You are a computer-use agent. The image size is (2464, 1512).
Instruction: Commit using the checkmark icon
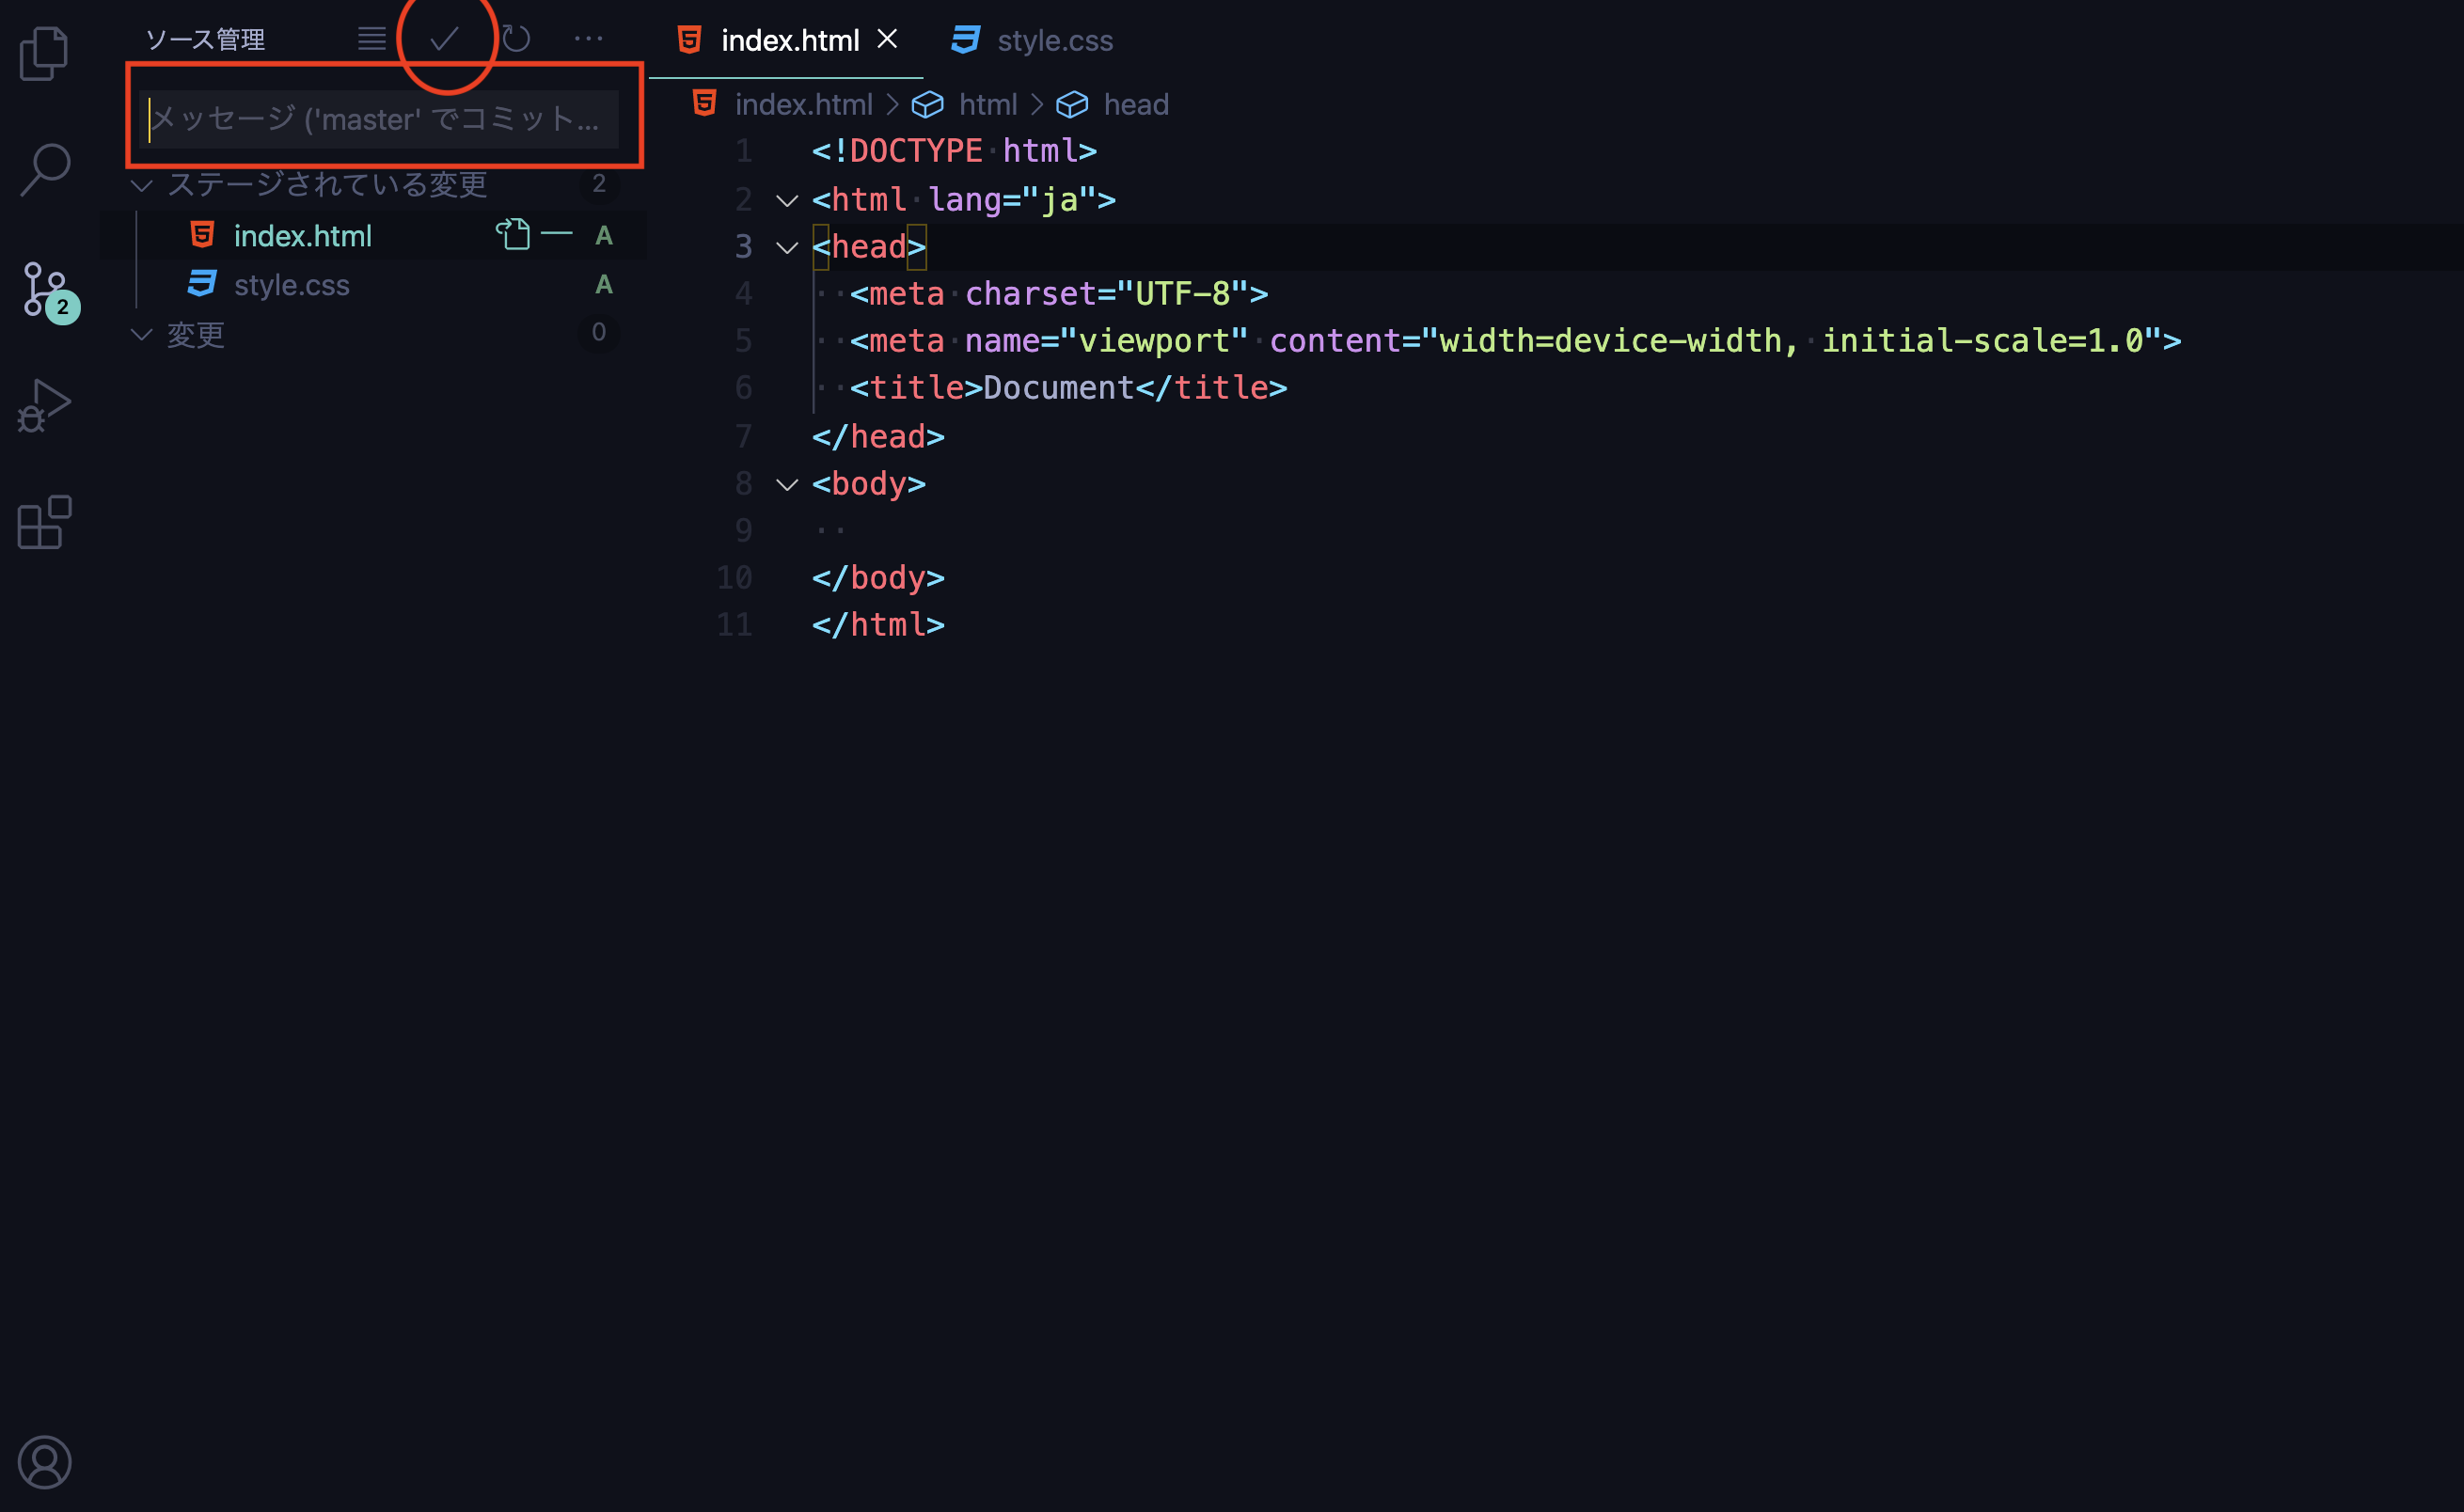click(x=443, y=39)
